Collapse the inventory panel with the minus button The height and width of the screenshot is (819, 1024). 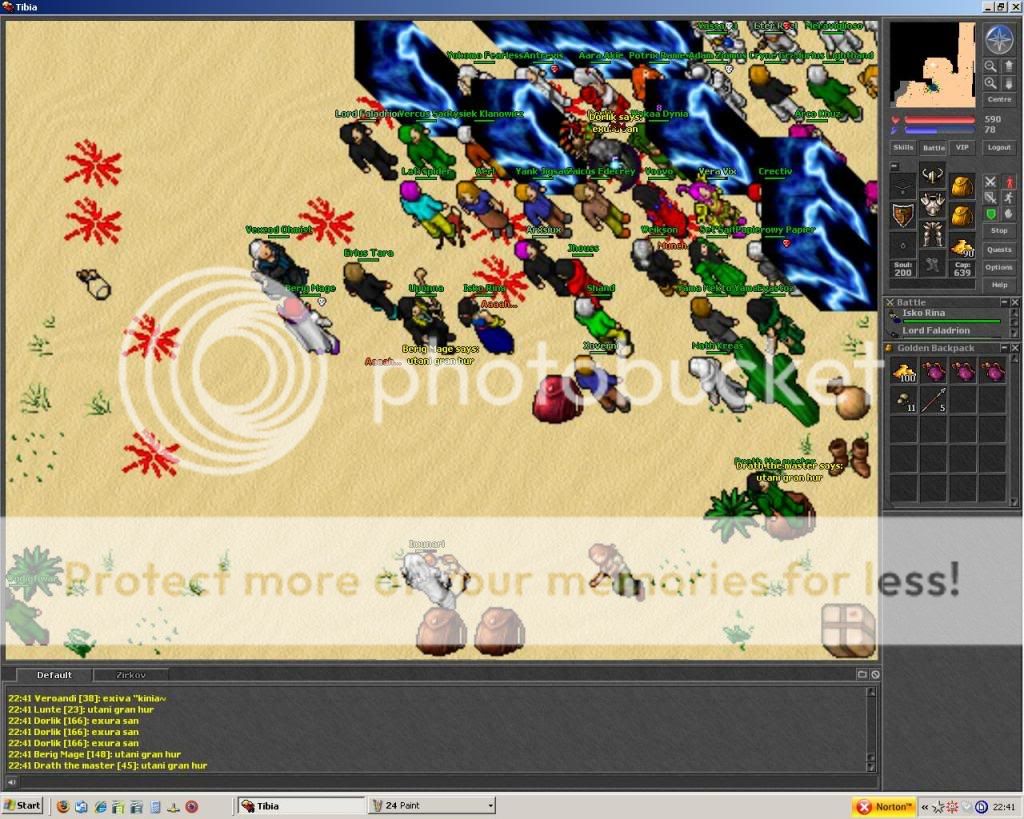pyautogui.click(x=895, y=166)
